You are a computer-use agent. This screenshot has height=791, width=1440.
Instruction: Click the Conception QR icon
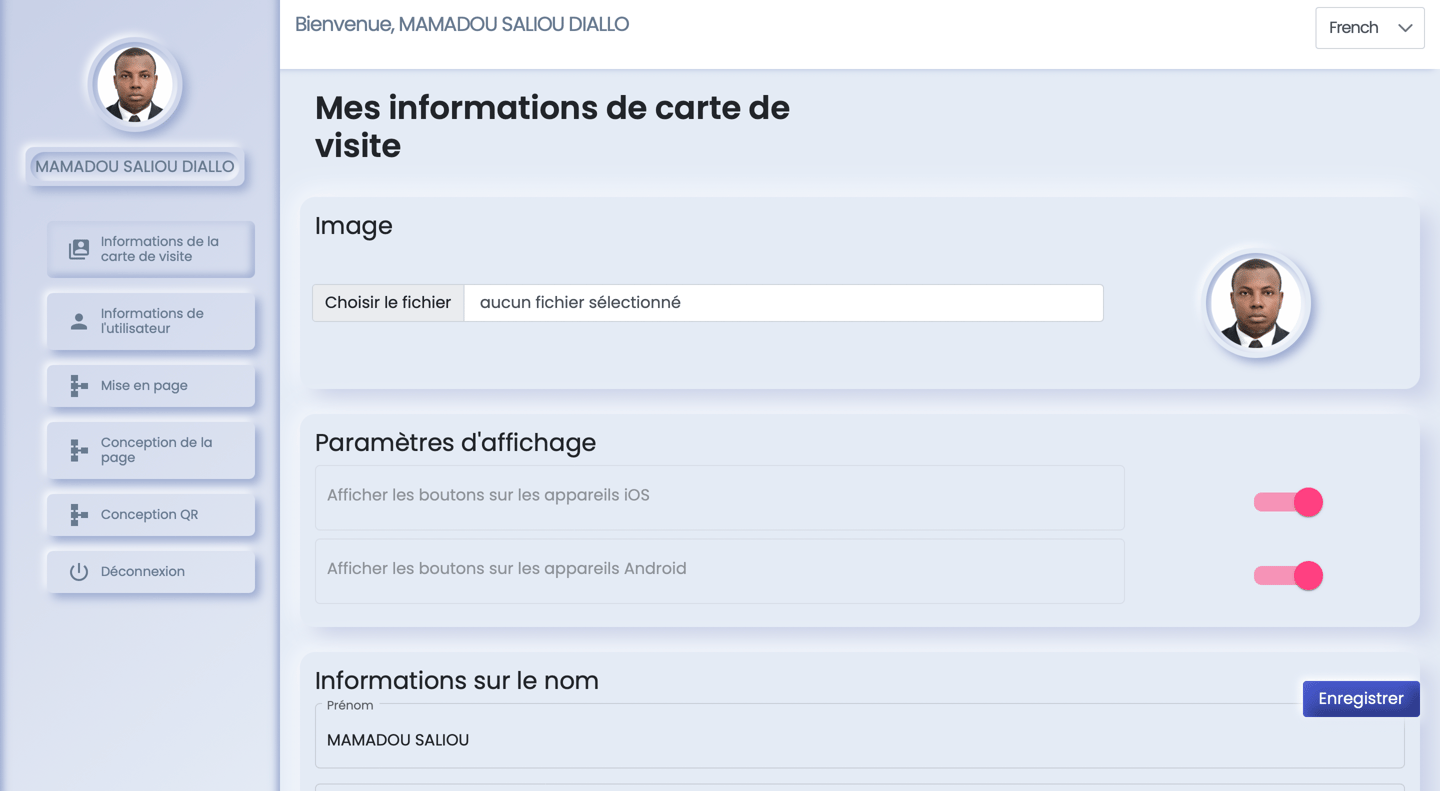tap(79, 515)
